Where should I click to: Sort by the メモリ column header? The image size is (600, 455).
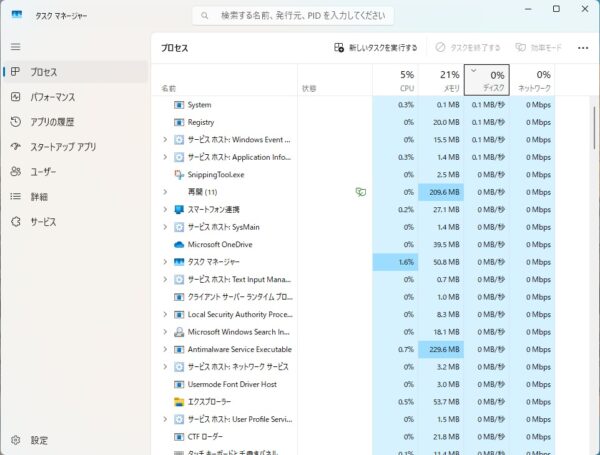pos(441,80)
